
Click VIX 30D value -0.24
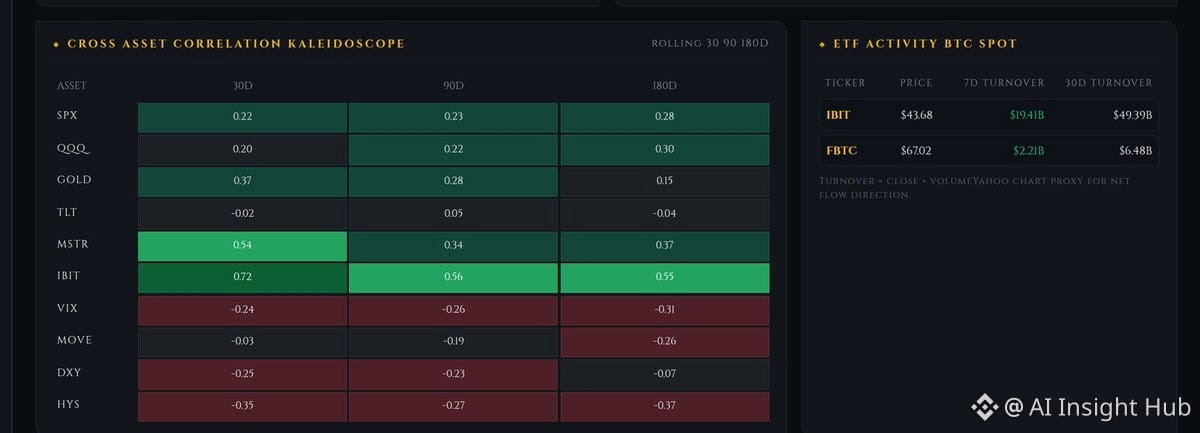[243, 310]
